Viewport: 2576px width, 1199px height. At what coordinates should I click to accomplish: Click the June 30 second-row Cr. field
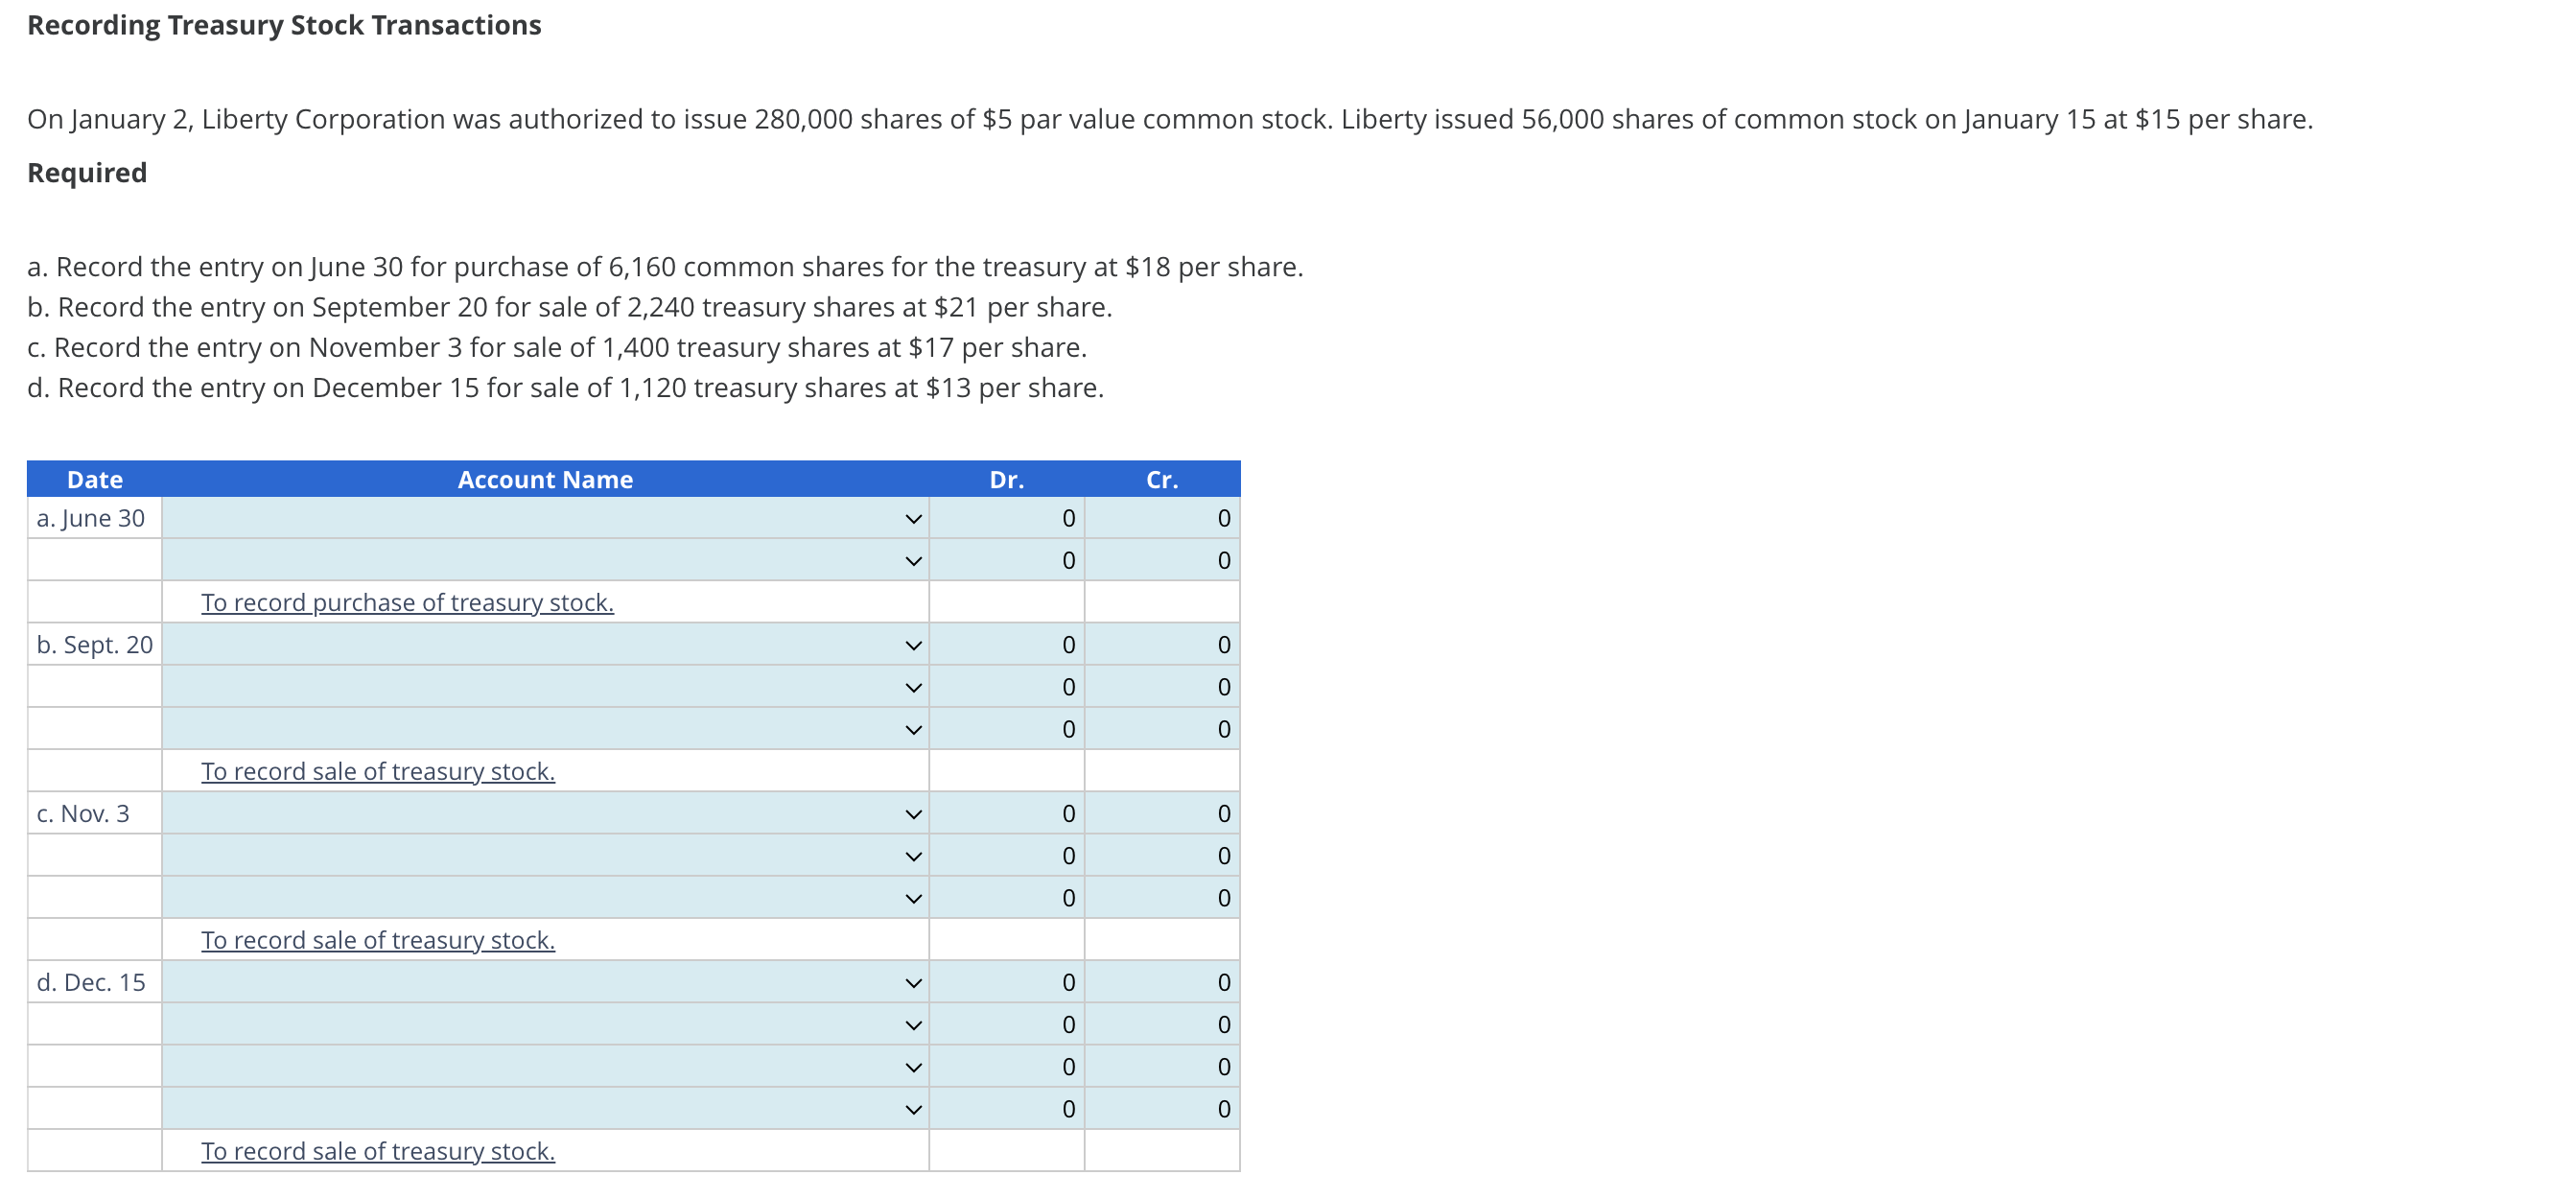(1163, 560)
